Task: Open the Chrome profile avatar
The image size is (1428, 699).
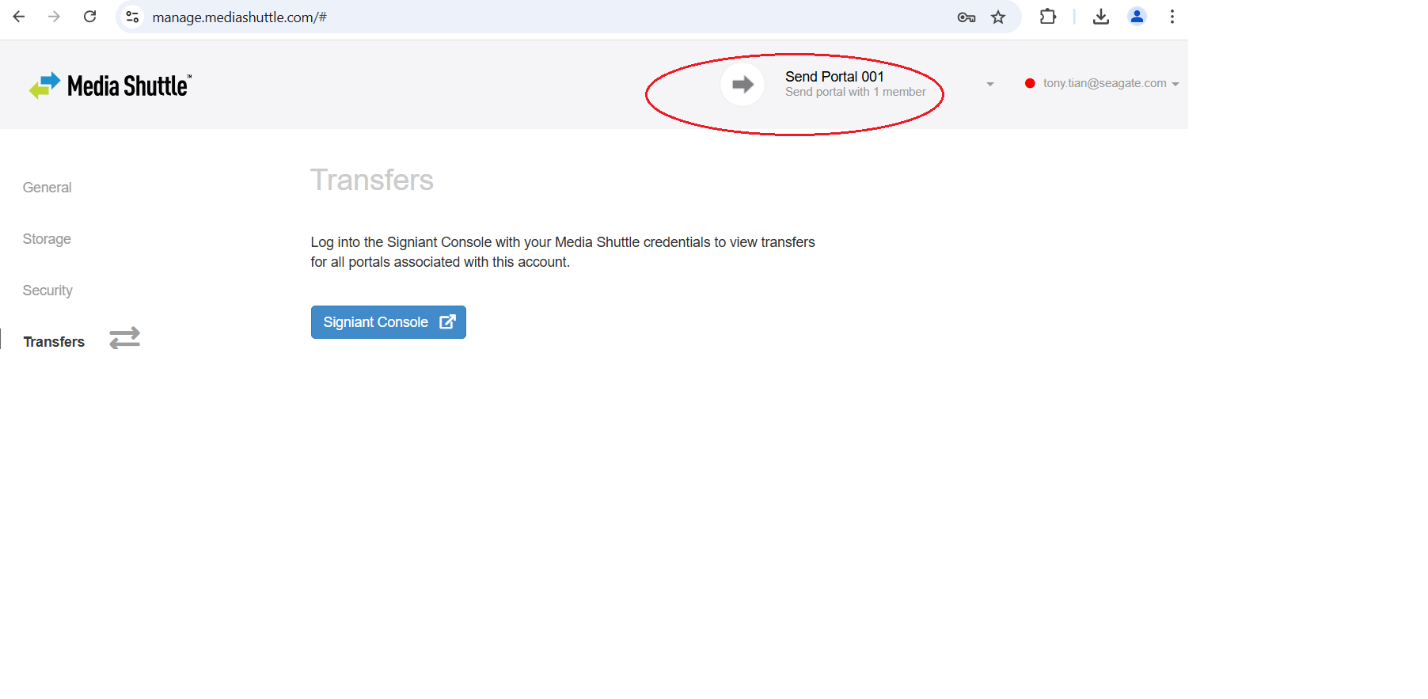Action: [1137, 16]
